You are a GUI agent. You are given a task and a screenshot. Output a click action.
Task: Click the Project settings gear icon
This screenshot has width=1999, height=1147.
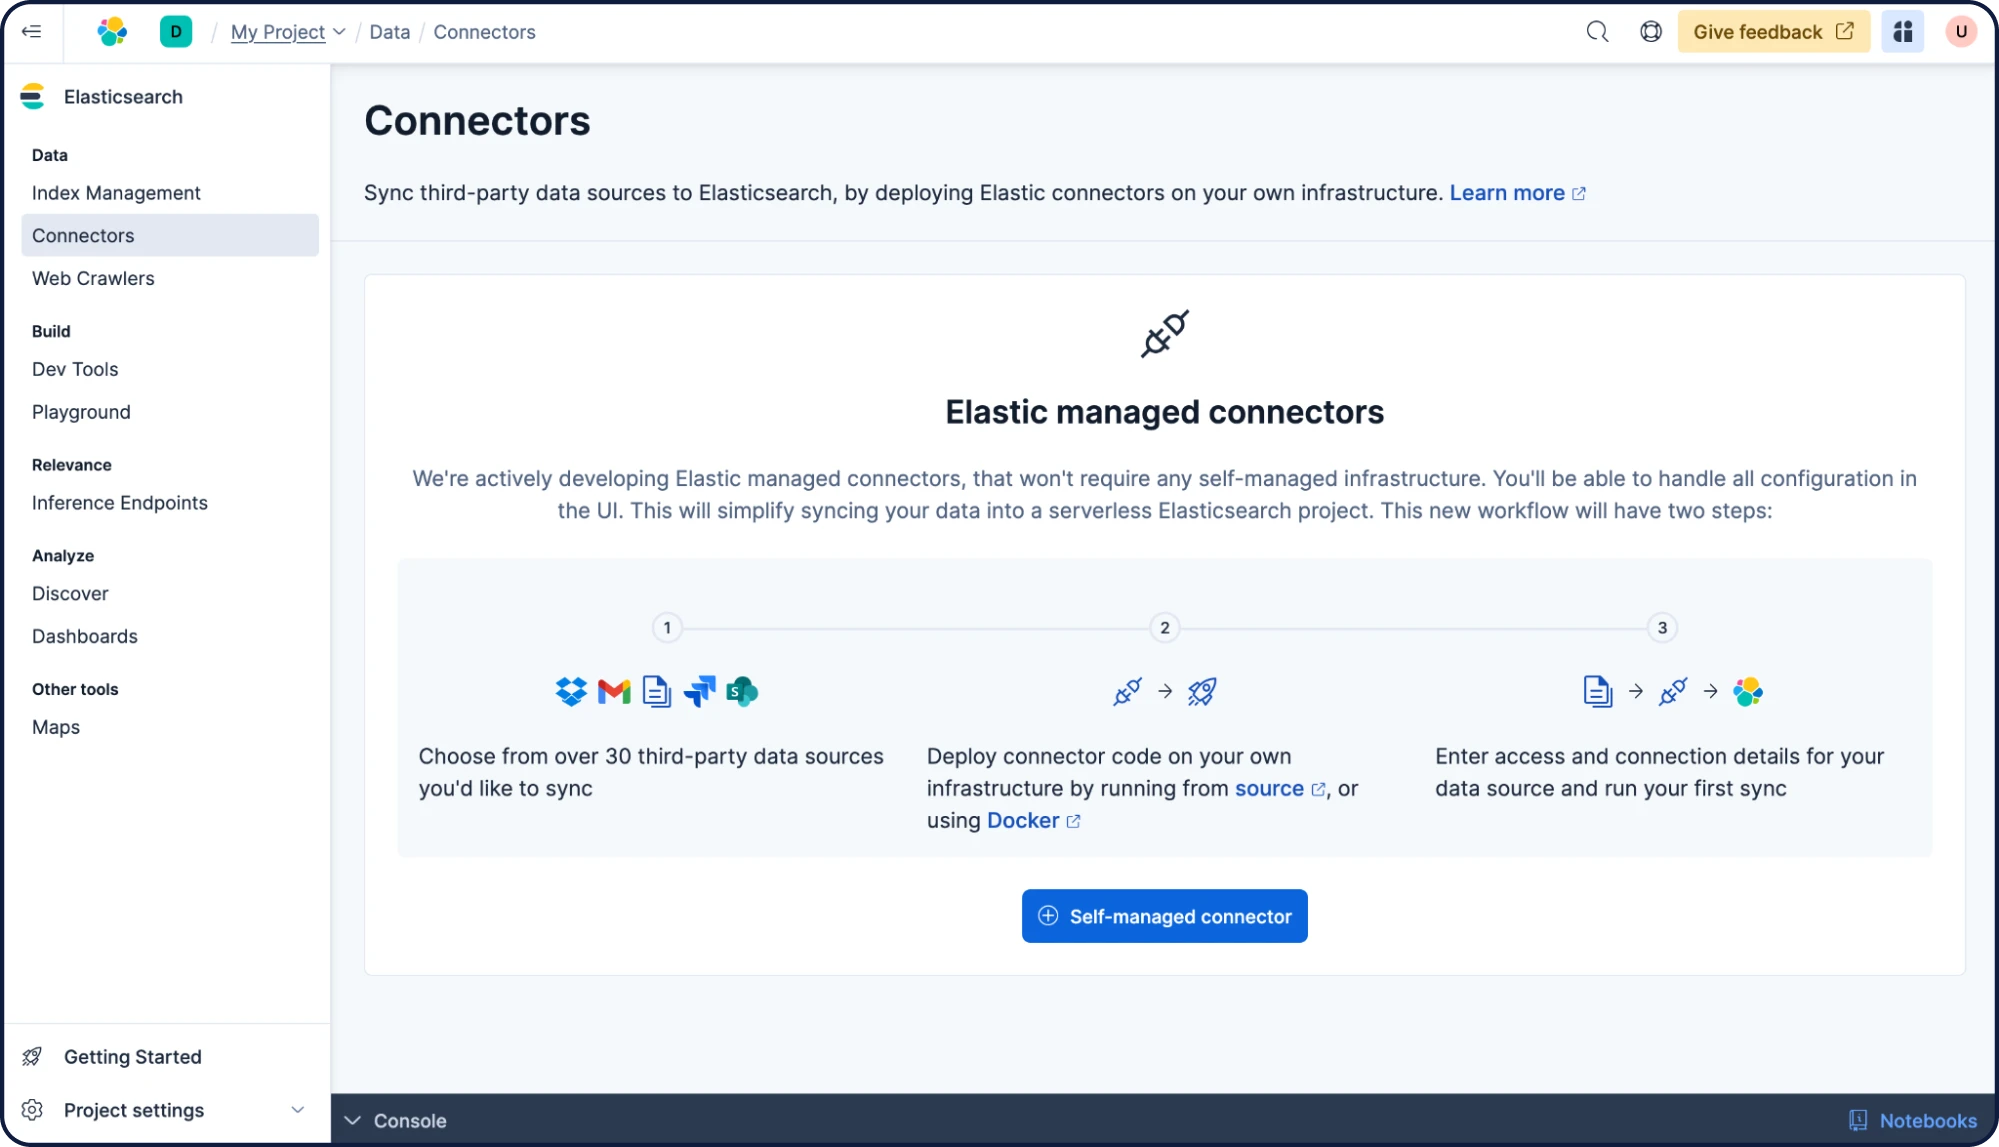[x=32, y=1110]
